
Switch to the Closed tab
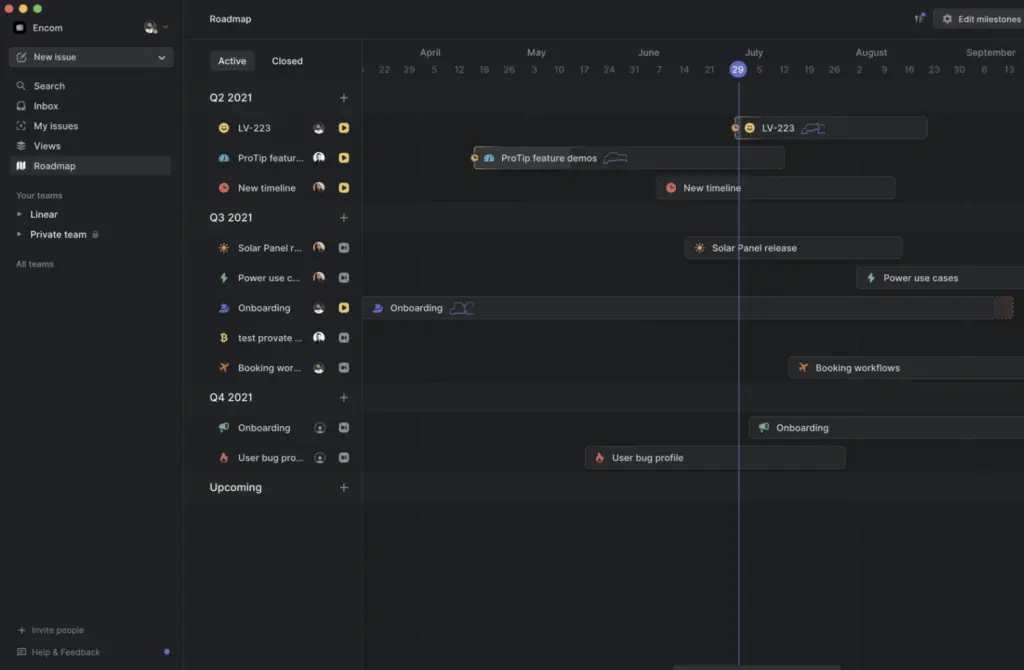click(287, 61)
